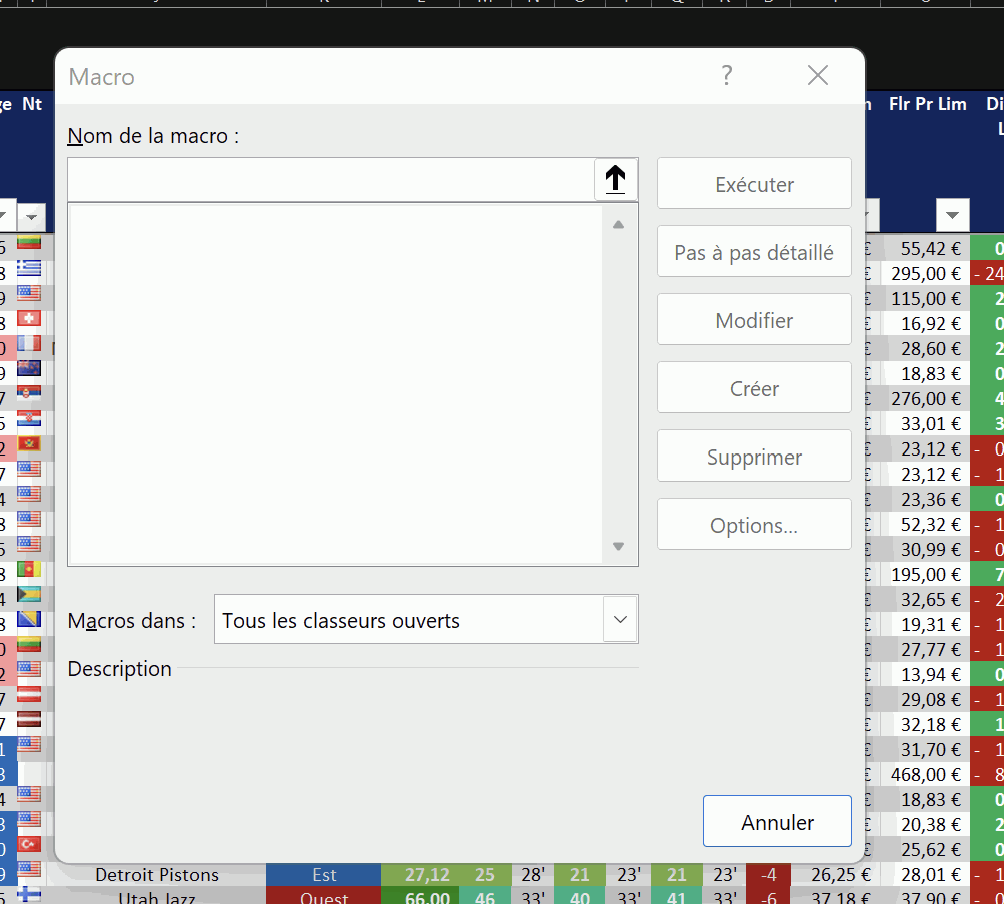Cancel the dialog with Annuler
The height and width of the screenshot is (904, 1004).
777,821
